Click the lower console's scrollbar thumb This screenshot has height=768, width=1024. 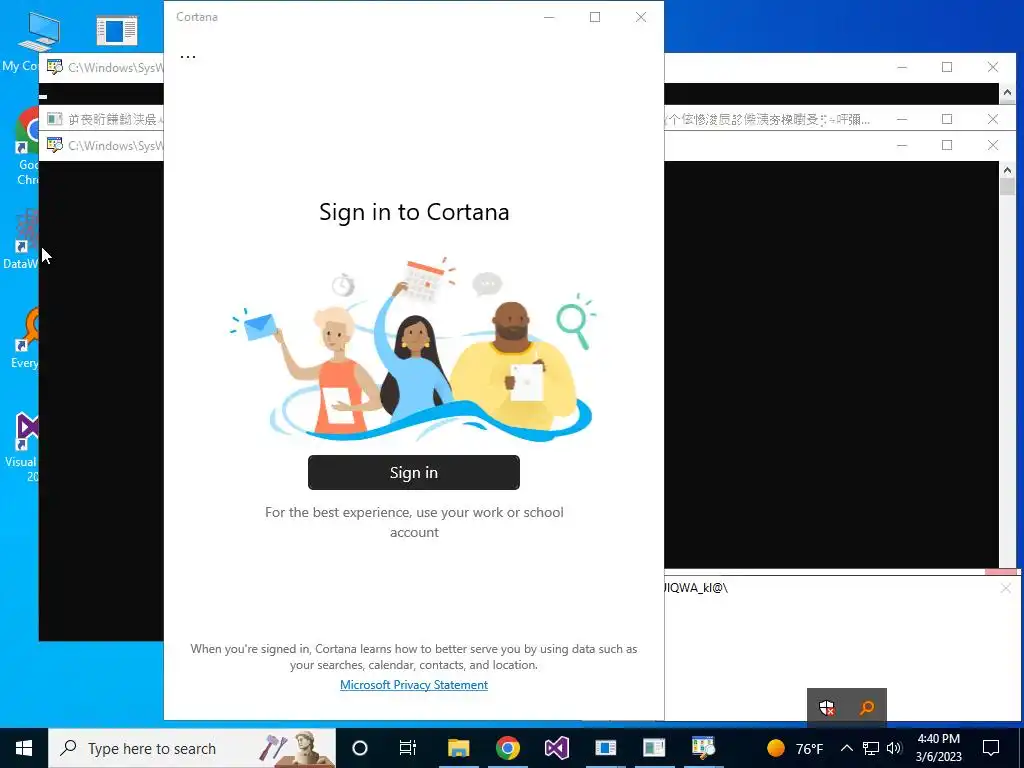1007,187
